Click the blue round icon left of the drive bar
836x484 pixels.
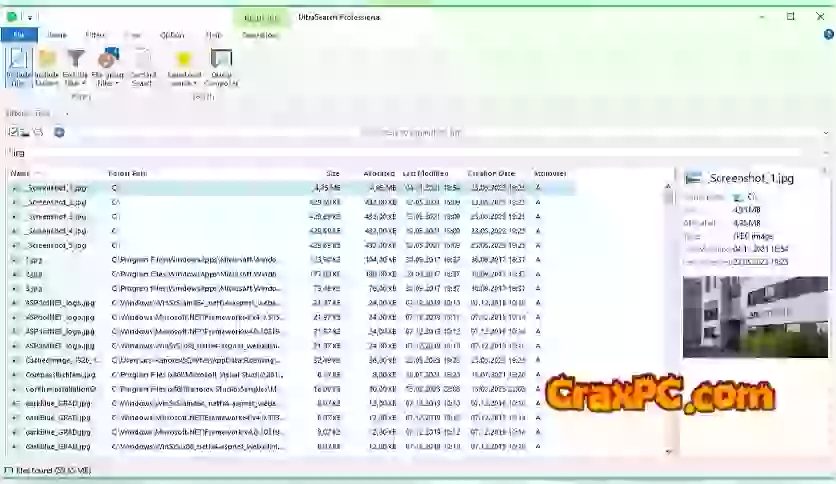click(x=59, y=132)
